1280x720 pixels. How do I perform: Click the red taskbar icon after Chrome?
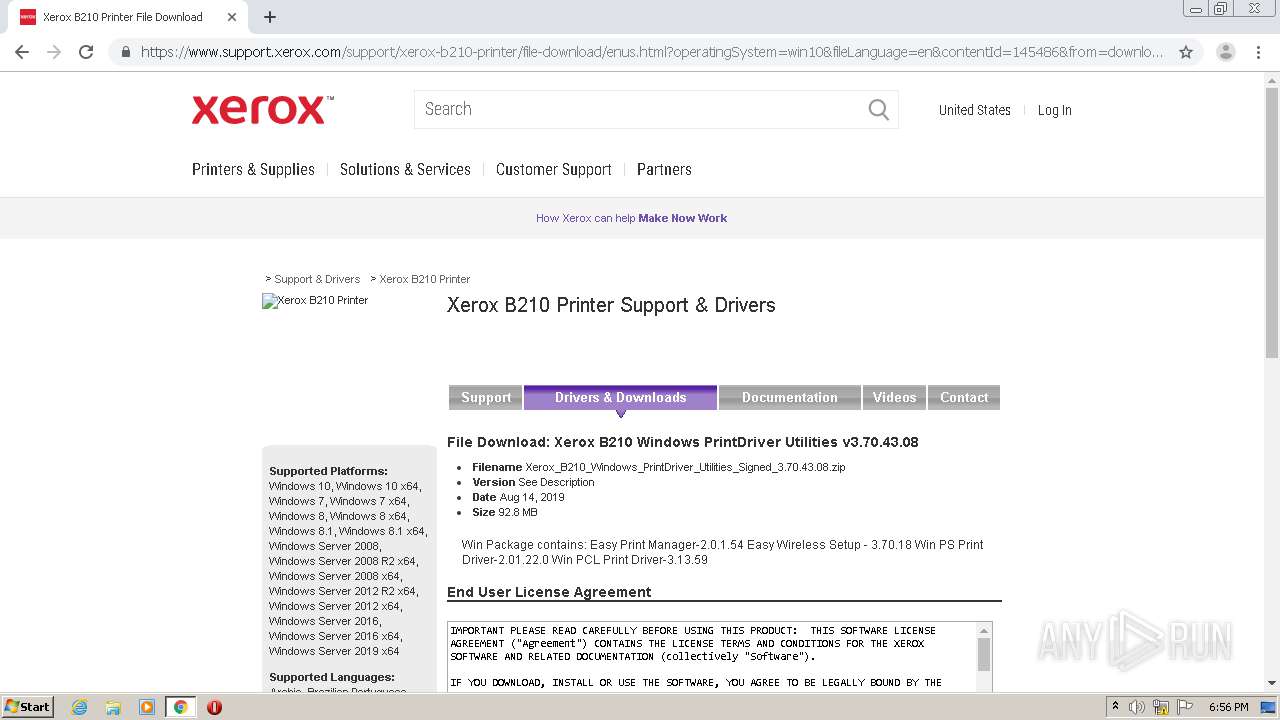coord(214,707)
